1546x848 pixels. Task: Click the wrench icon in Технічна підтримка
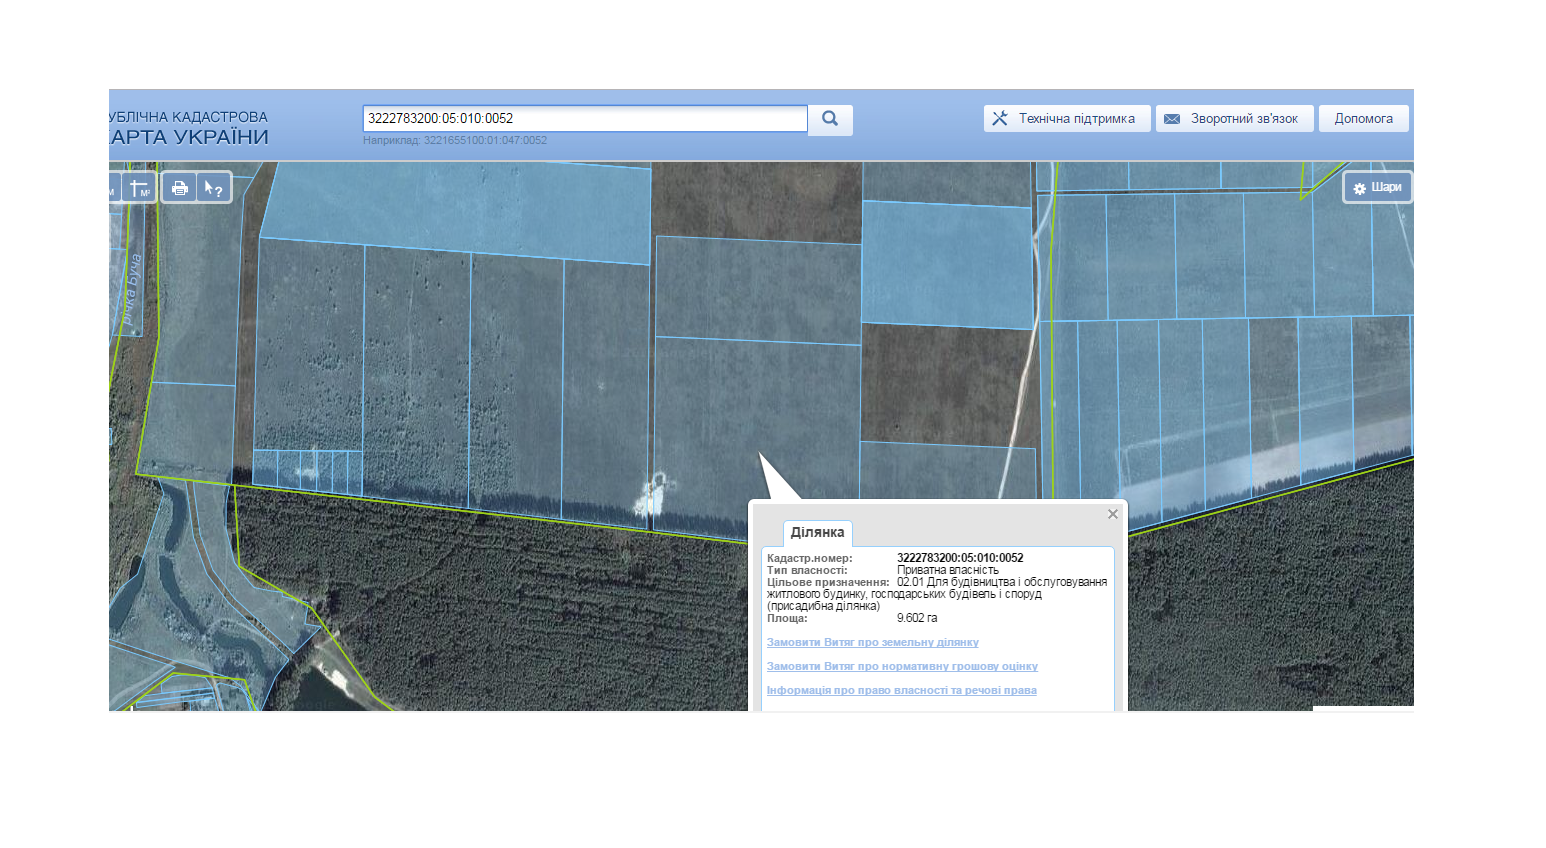pos(1000,118)
